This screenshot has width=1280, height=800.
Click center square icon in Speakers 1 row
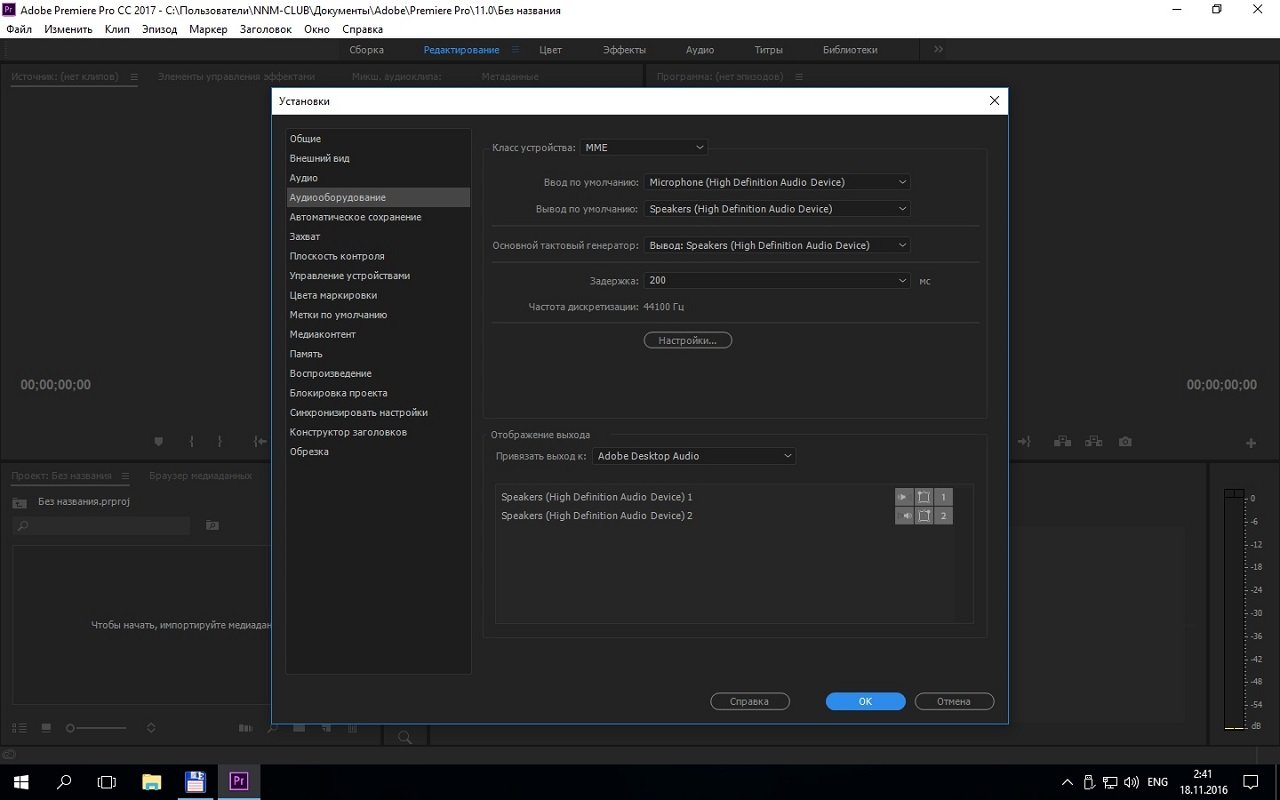click(924, 497)
